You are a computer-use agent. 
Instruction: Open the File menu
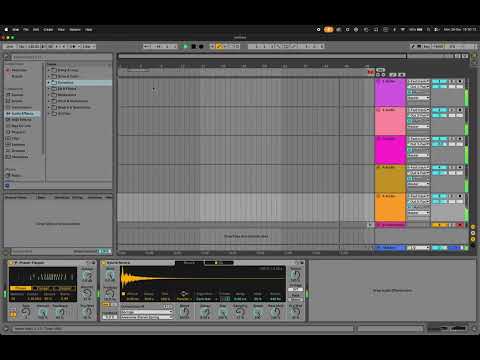(x=26, y=30)
